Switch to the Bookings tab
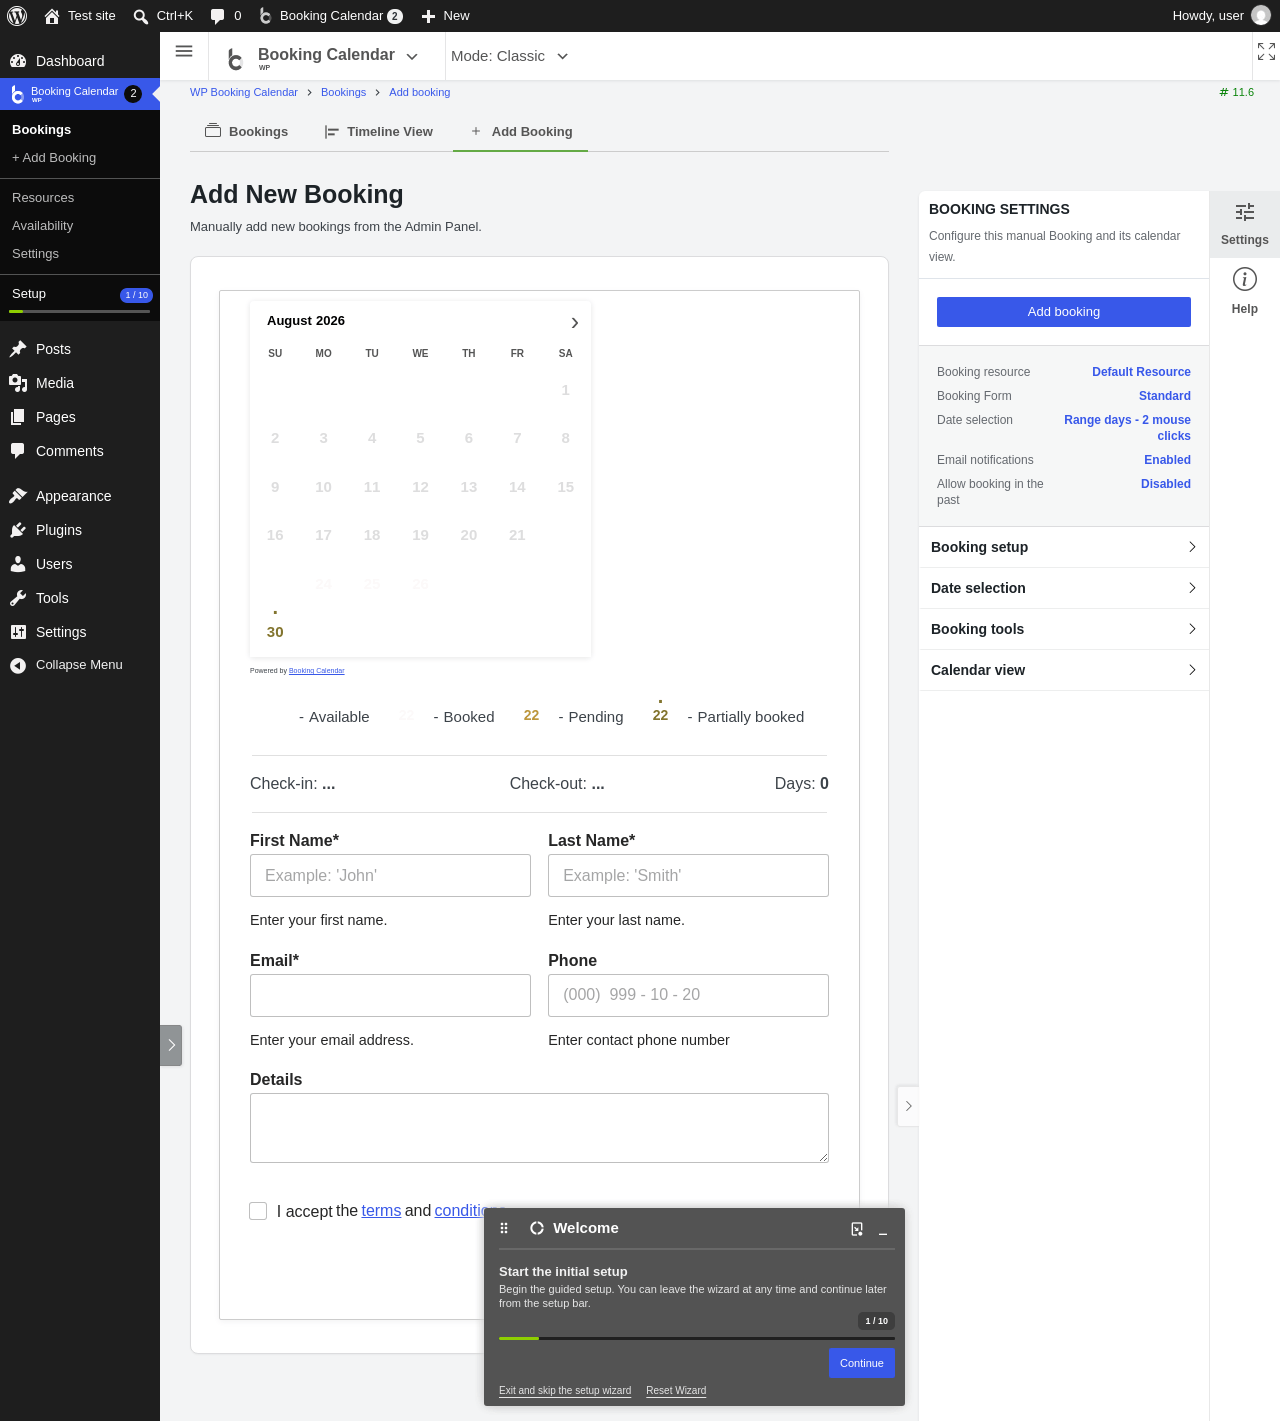This screenshot has width=1280, height=1421. [246, 131]
